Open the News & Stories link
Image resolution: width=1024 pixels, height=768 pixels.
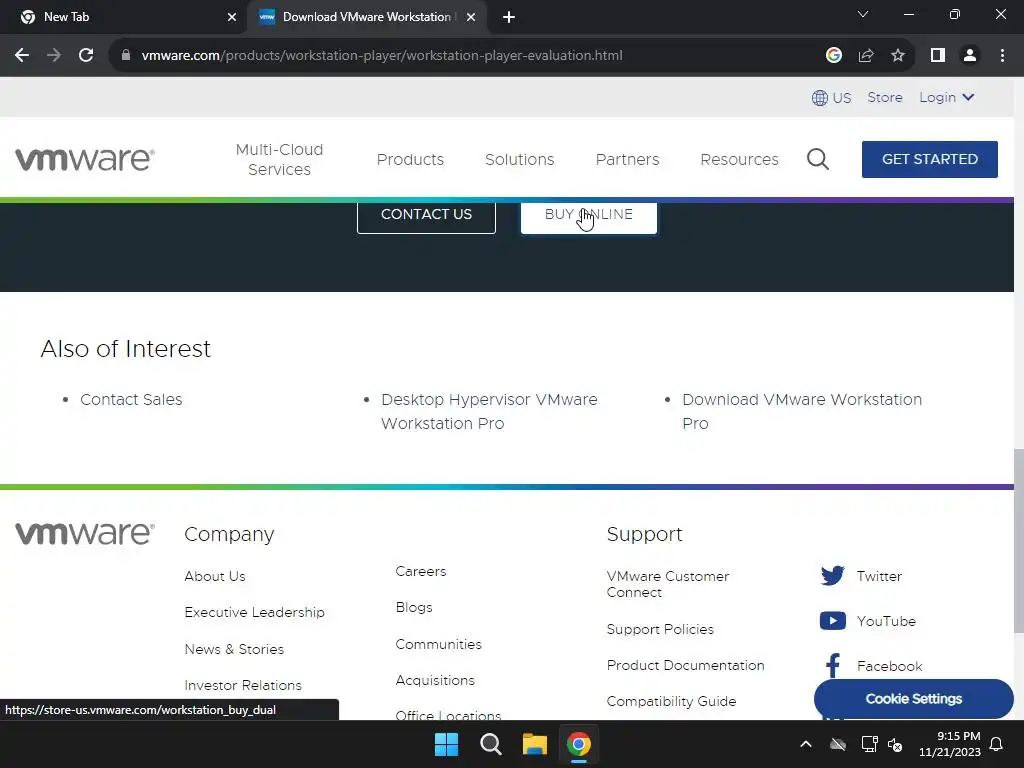tap(234, 649)
